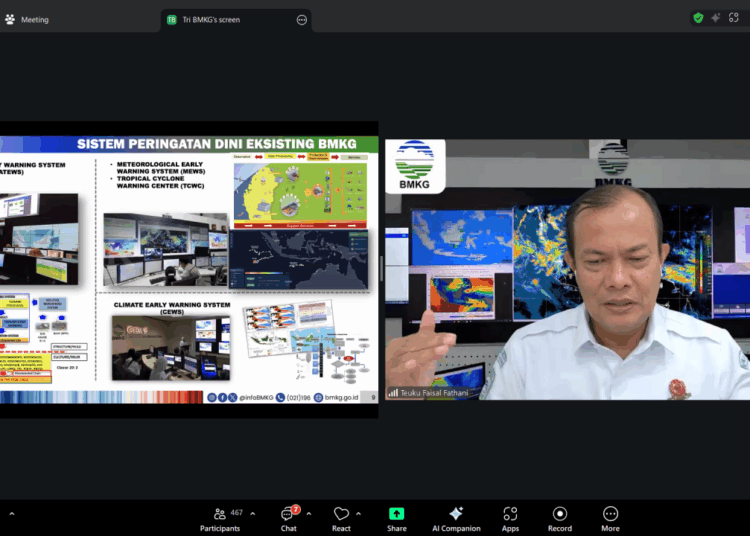Open the More options menu
Image resolution: width=750 pixels, height=536 pixels.
(x=610, y=519)
